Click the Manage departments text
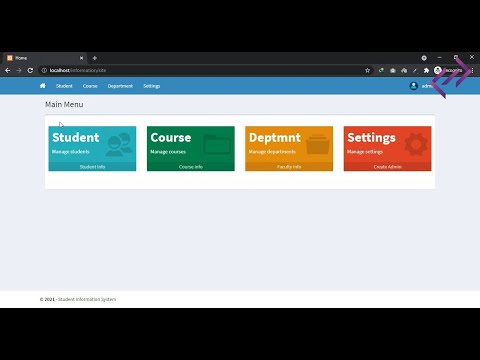 [x=272, y=152]
